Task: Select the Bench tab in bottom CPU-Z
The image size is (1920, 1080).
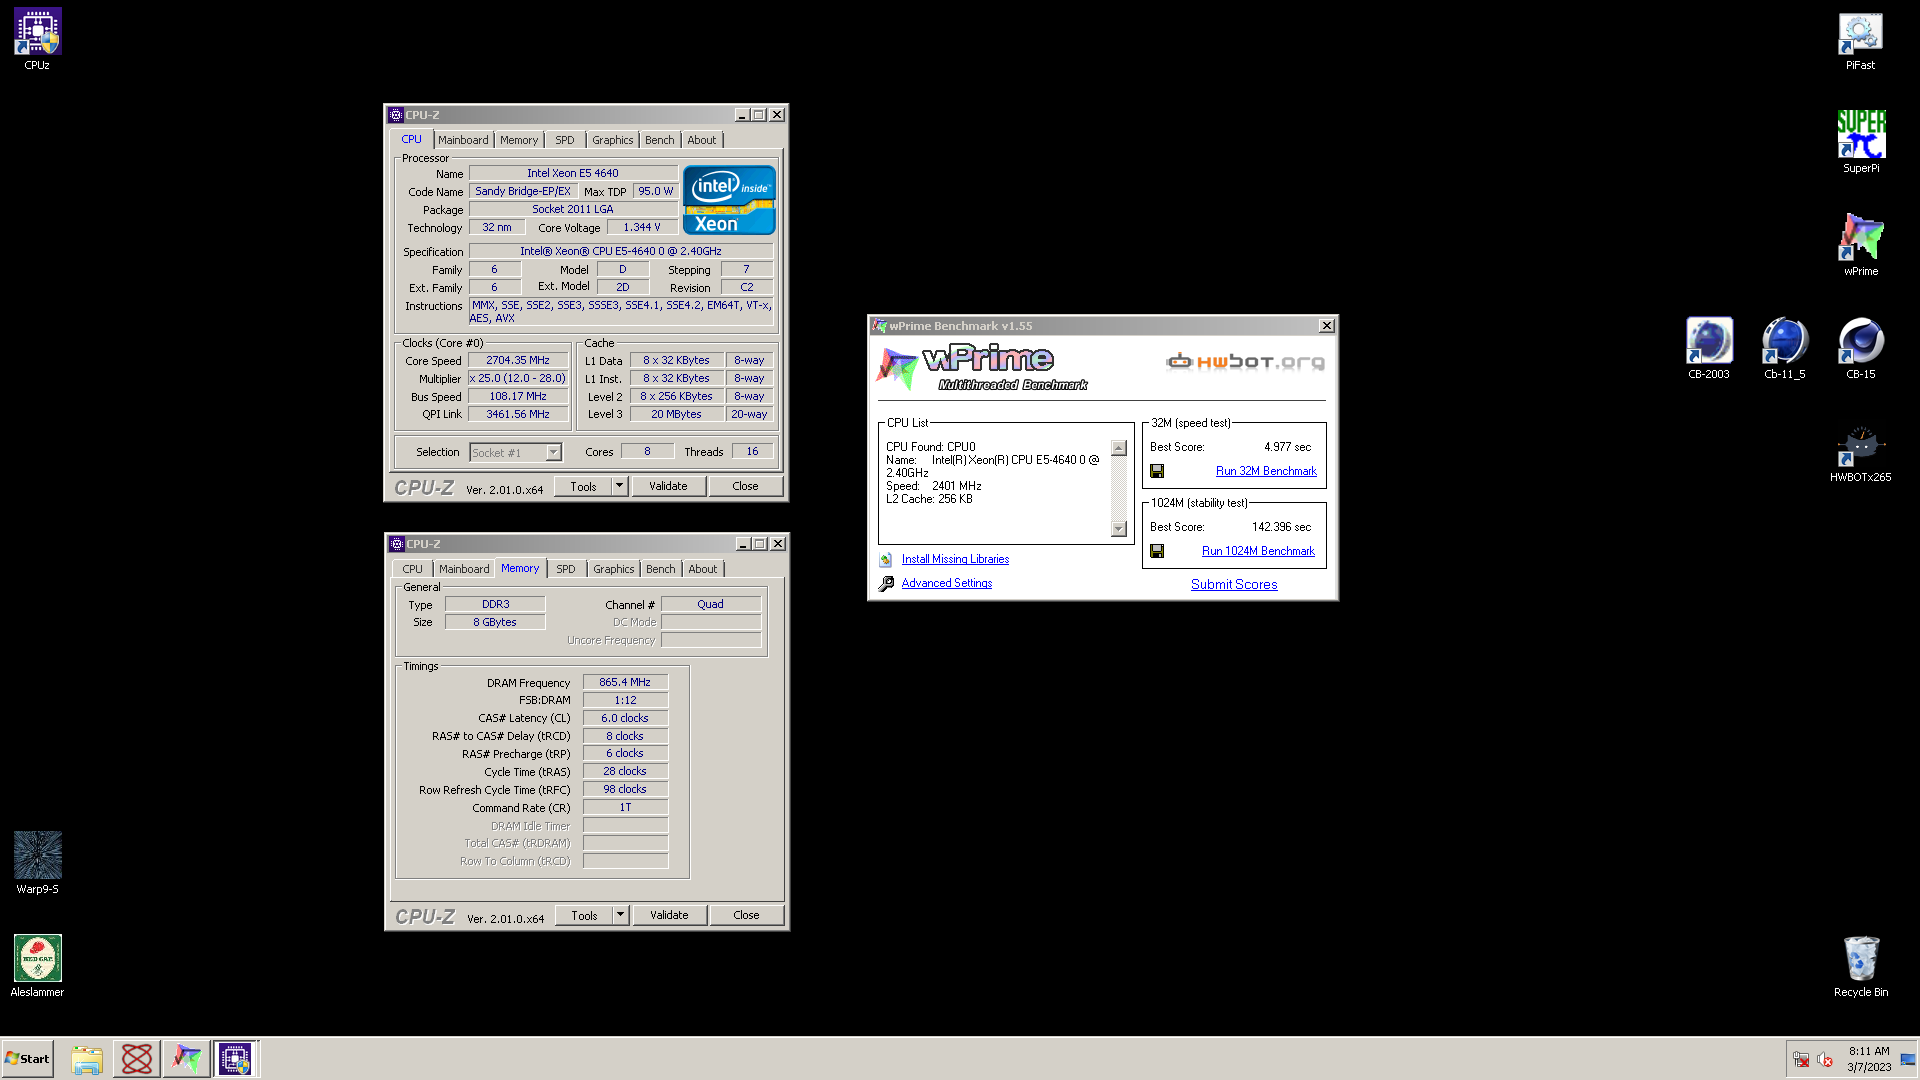Action: coord(661,569)
